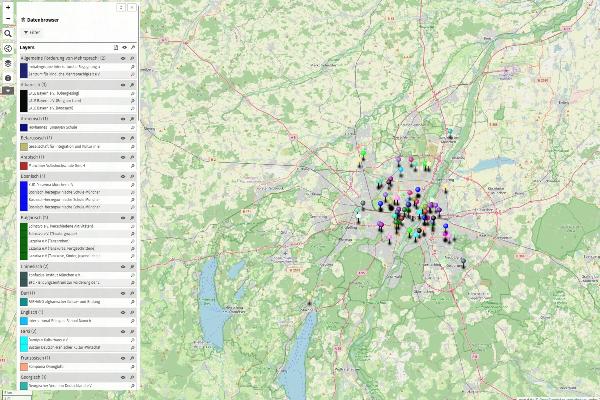Open the entry under the olive-swatch group
The width and height of the screenshot is (600, 400).
[64, 147]
